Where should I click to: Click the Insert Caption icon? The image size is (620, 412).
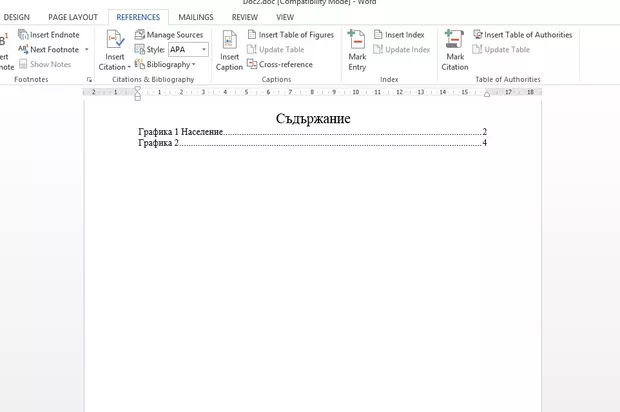[x=229, y=40]
